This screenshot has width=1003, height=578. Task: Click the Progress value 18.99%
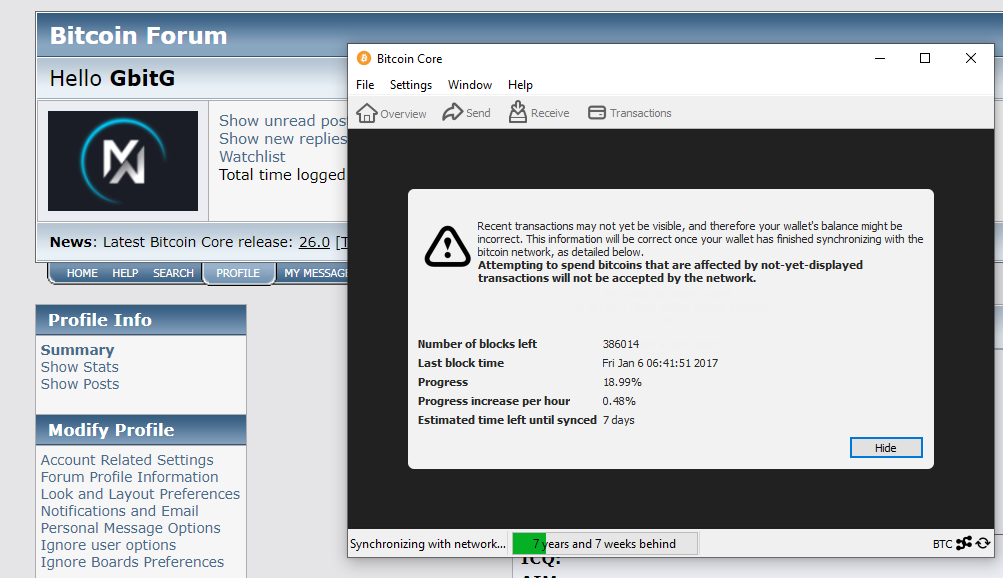622,382
